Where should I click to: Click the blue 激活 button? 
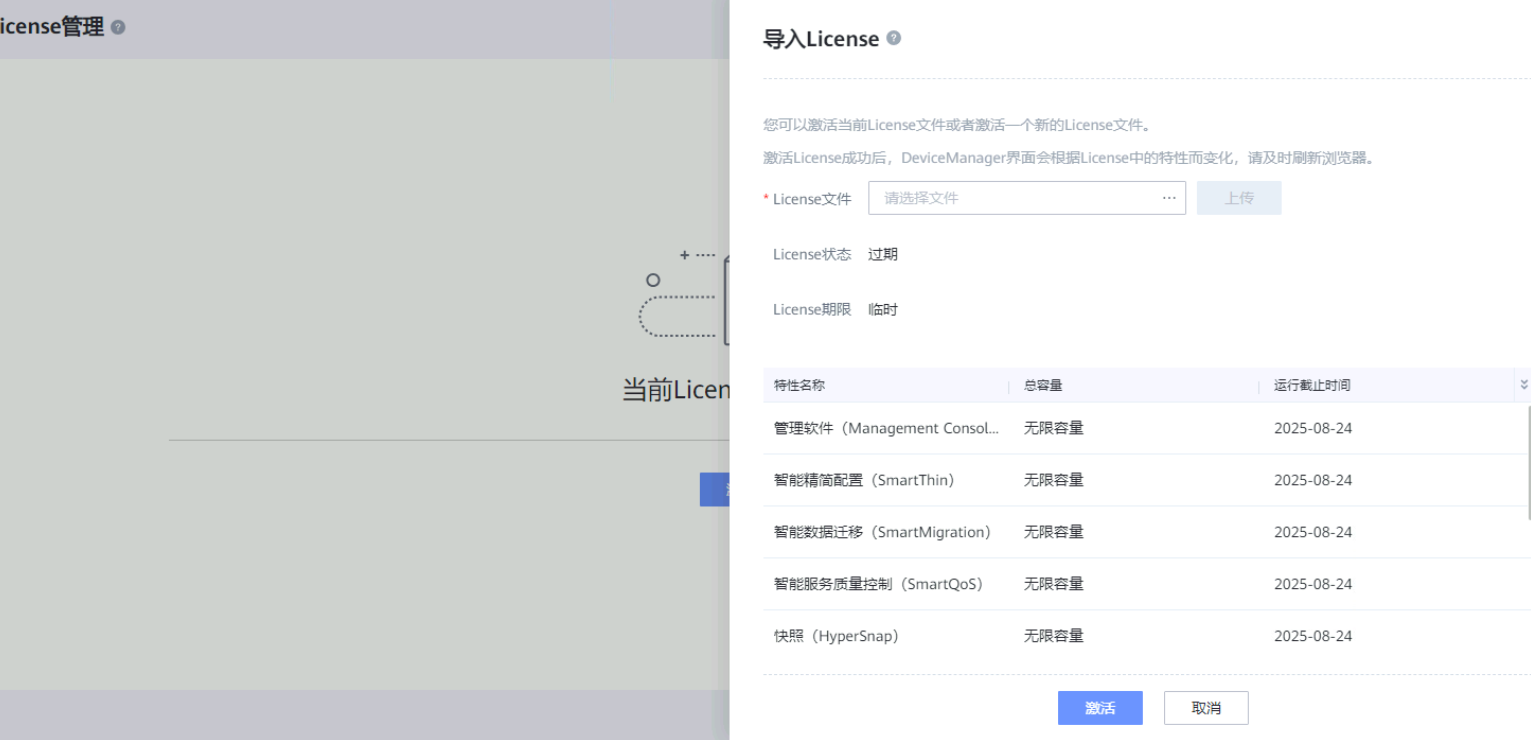pyautogui.click(x=1099, y=708)
